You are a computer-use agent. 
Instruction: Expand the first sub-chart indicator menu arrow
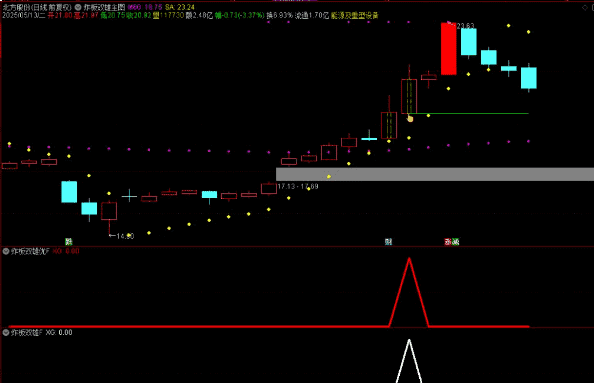[6, 251]
